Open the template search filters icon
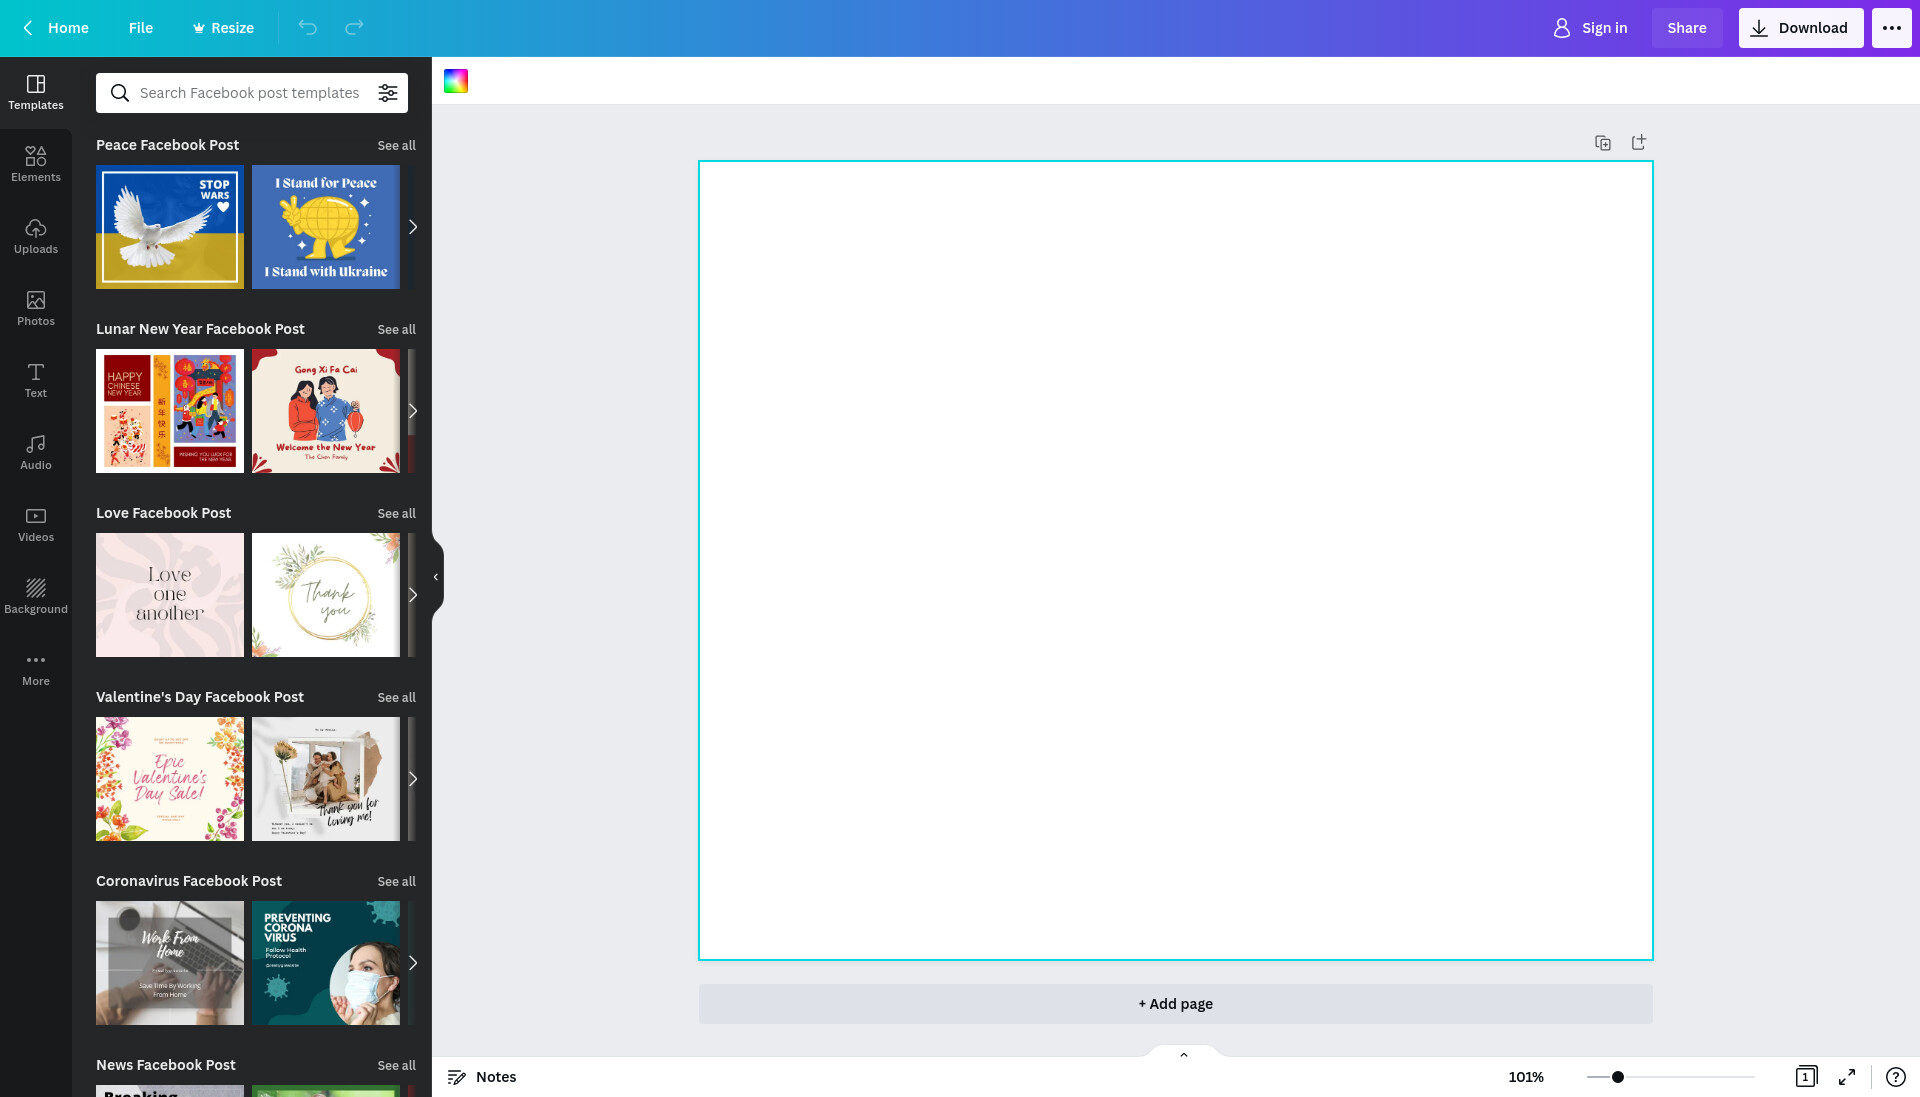 click(x=388, y=93)
